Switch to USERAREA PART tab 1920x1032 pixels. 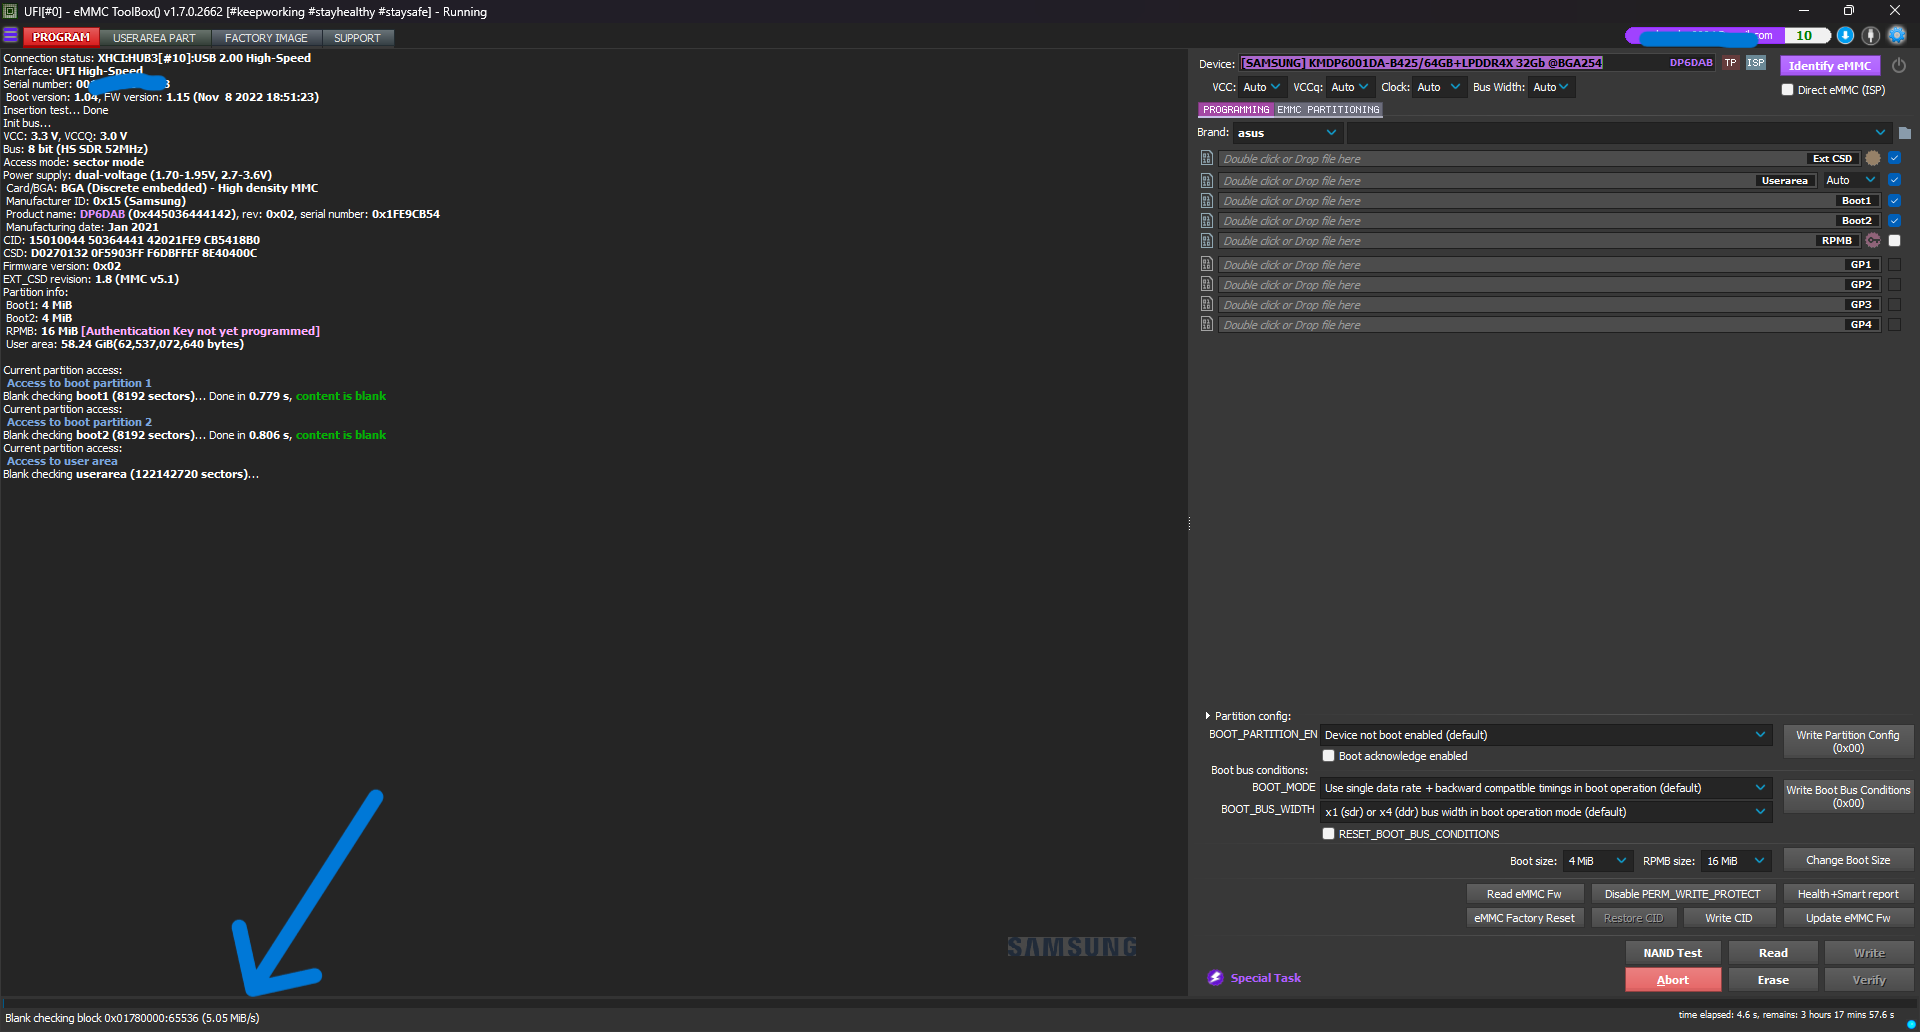tap(154, 38)
